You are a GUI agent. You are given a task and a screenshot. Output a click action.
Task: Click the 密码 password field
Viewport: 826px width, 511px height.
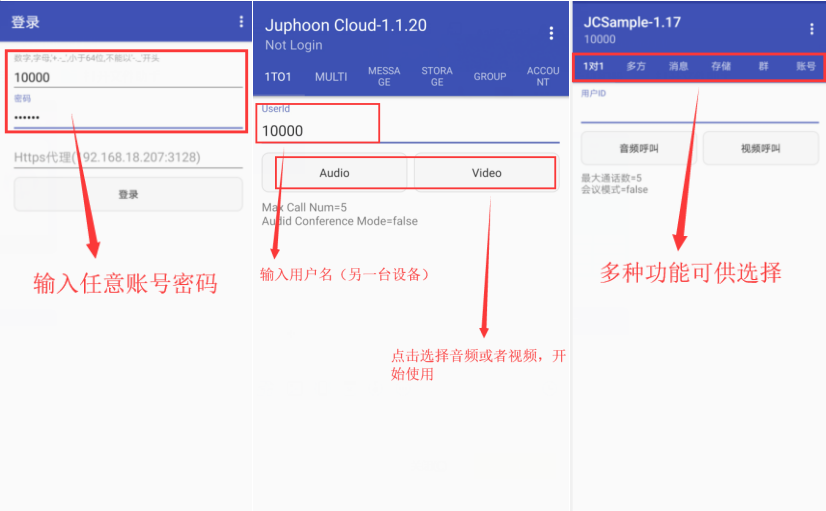click(128, 117)
